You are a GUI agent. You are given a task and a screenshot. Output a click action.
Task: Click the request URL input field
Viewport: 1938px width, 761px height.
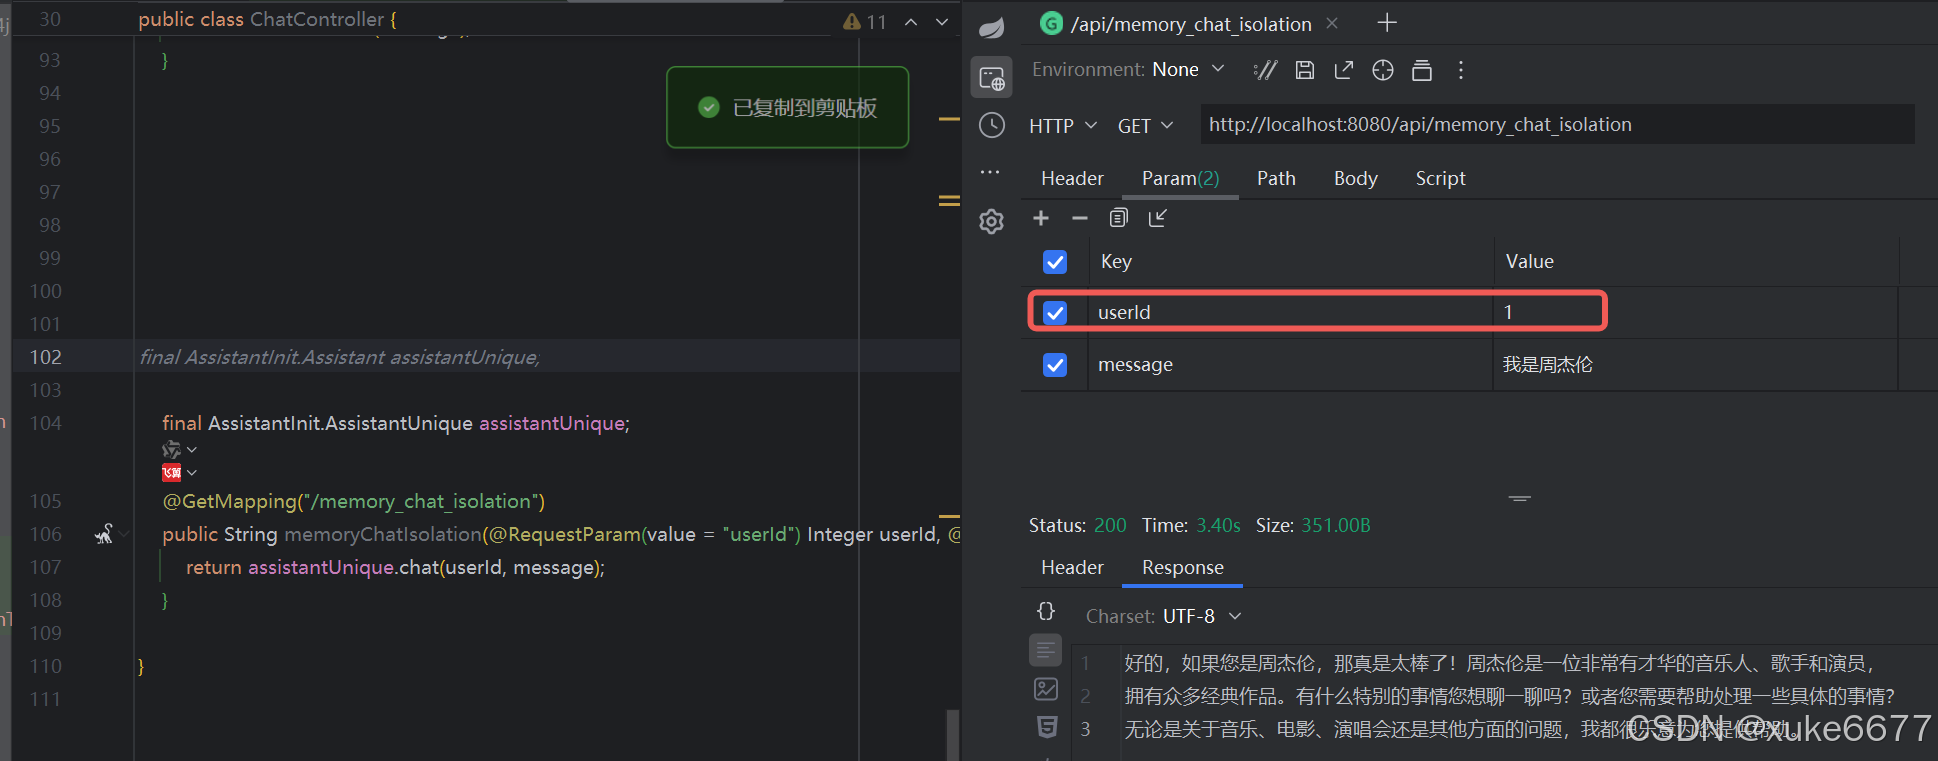click(x=1557, y=124)
